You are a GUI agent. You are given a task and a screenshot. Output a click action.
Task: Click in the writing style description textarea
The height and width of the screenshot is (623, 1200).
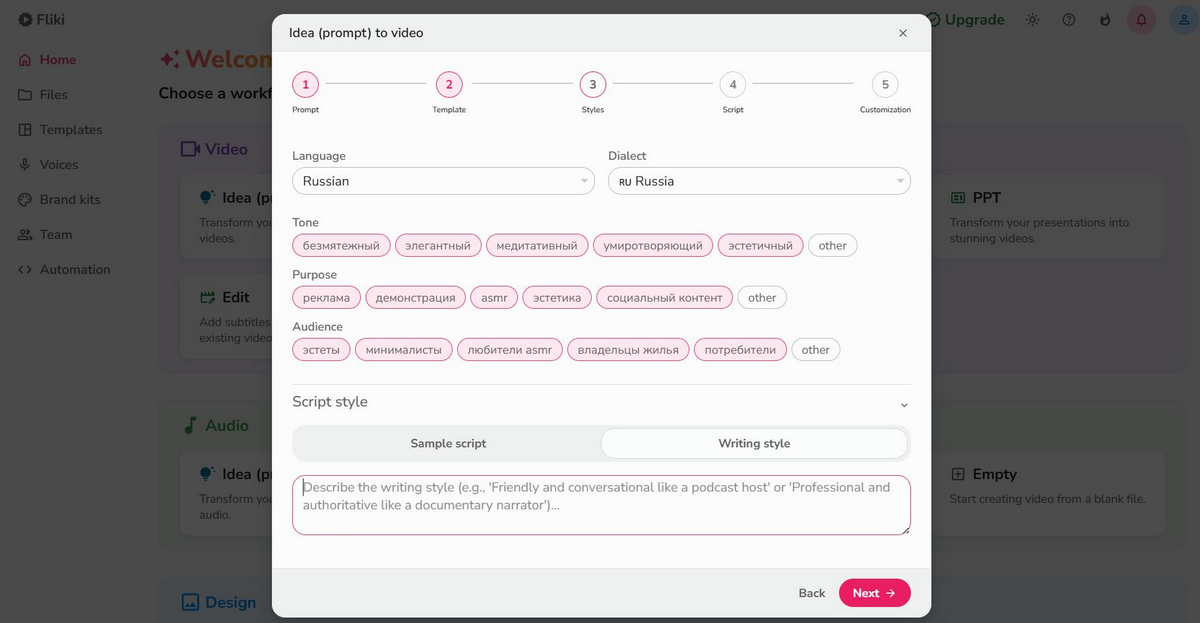(601, 505)
